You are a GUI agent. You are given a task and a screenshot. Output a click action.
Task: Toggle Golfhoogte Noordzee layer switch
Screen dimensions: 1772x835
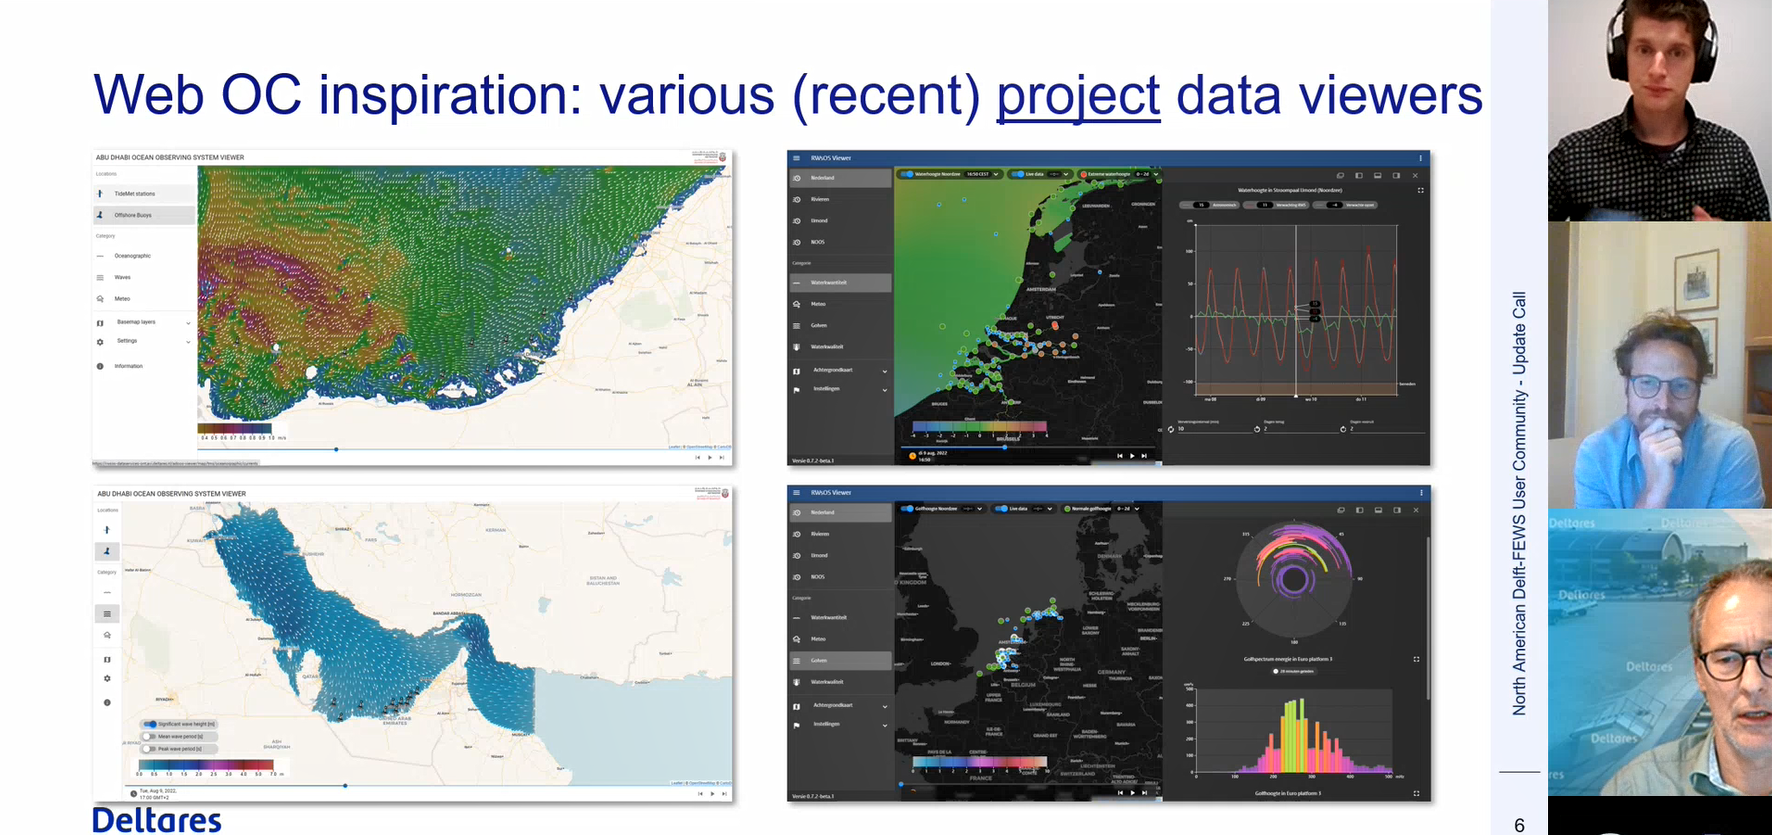907,508
